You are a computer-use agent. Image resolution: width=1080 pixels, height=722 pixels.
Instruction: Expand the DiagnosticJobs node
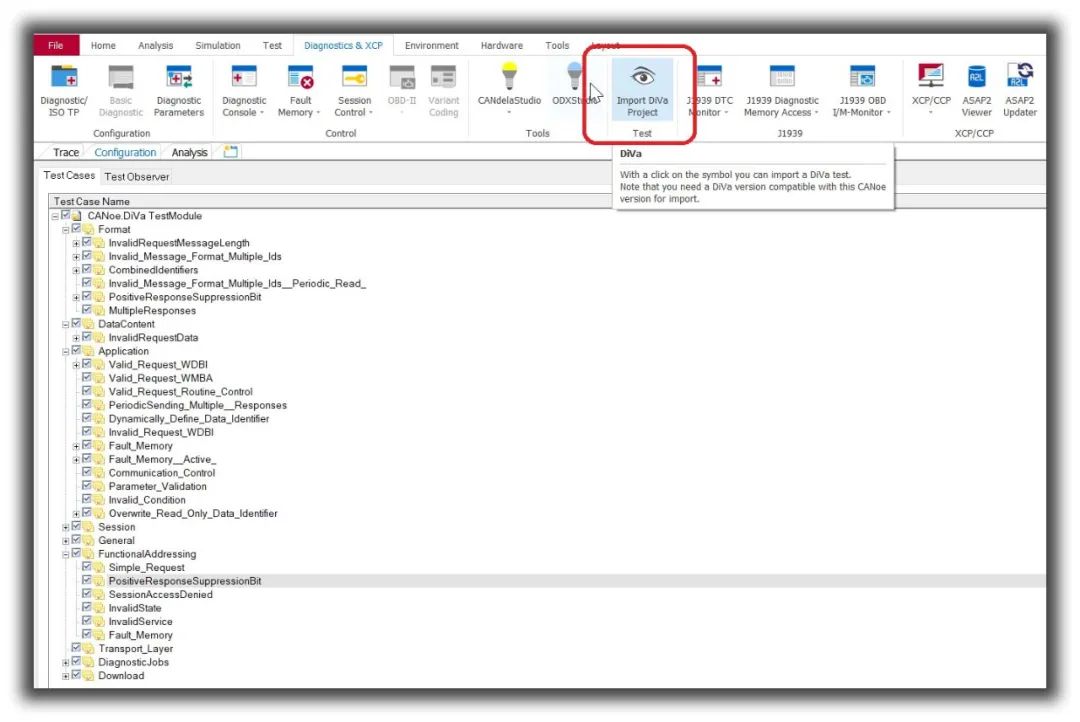pos(65,662)
